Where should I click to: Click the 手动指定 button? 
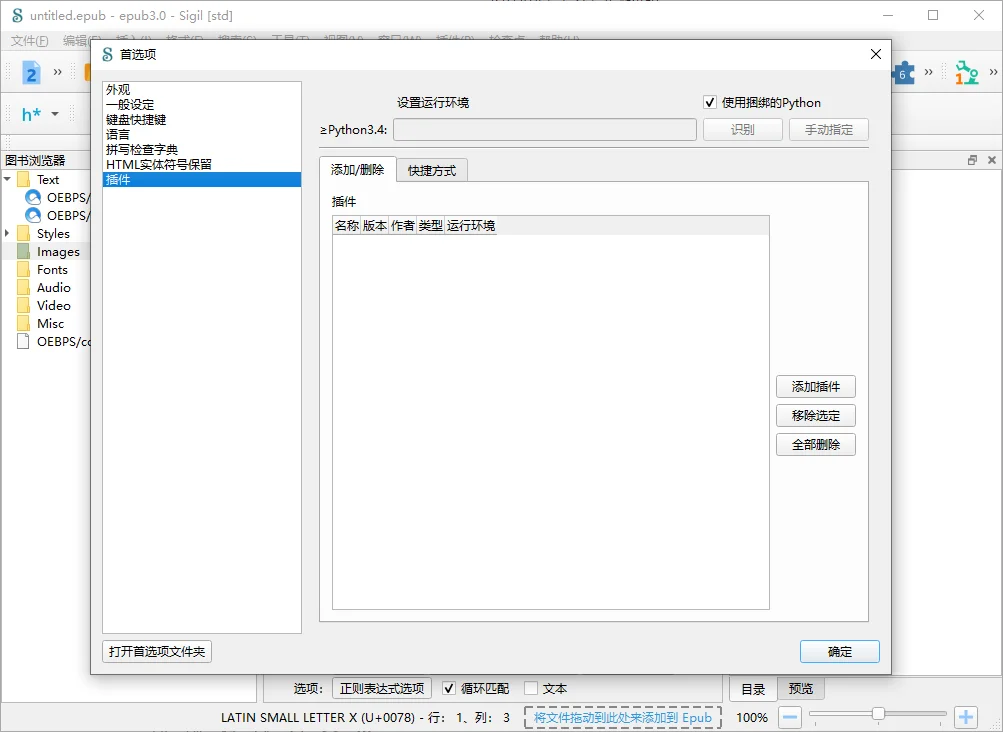pyautogui.click(x=828, y=130)
